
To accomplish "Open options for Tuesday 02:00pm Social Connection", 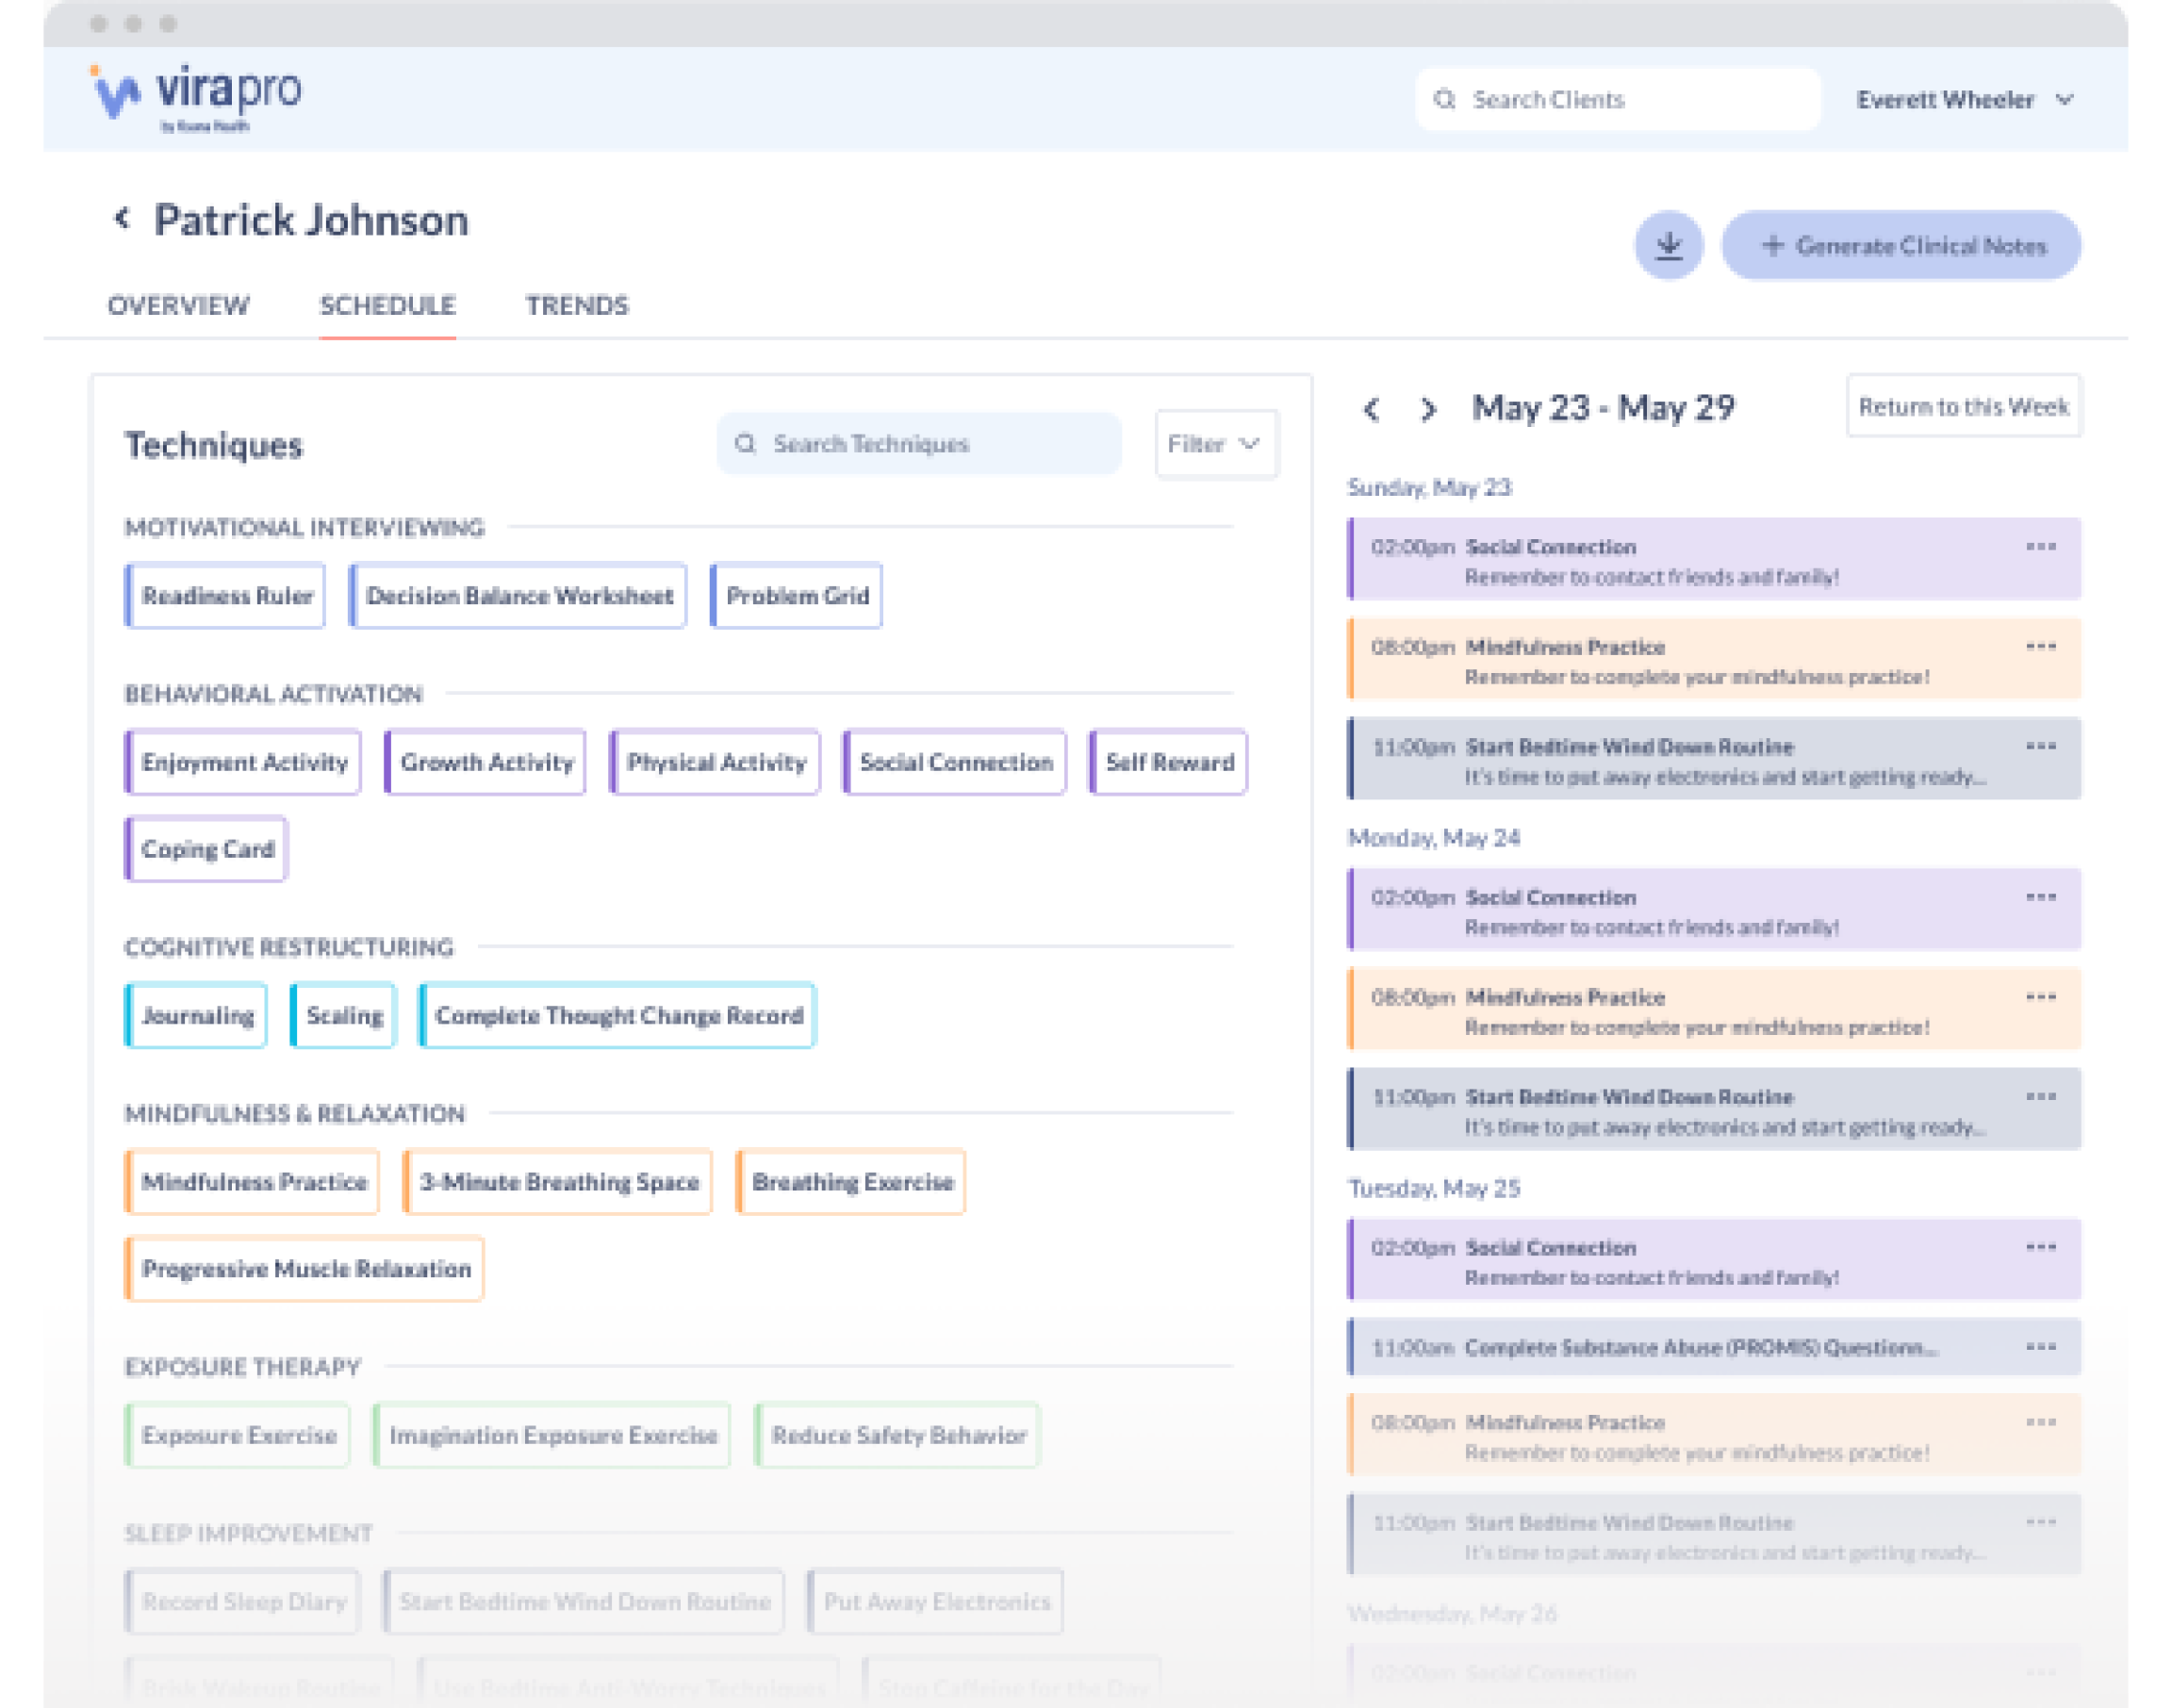I will click(2040, 1247).
